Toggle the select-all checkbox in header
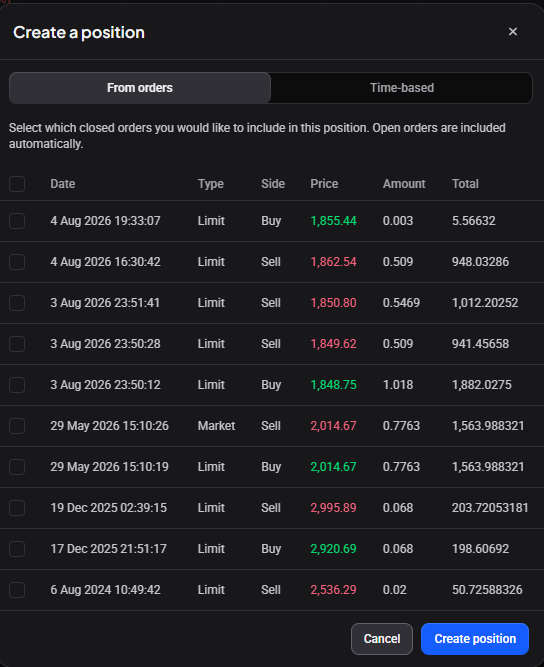 click(17, 184)
